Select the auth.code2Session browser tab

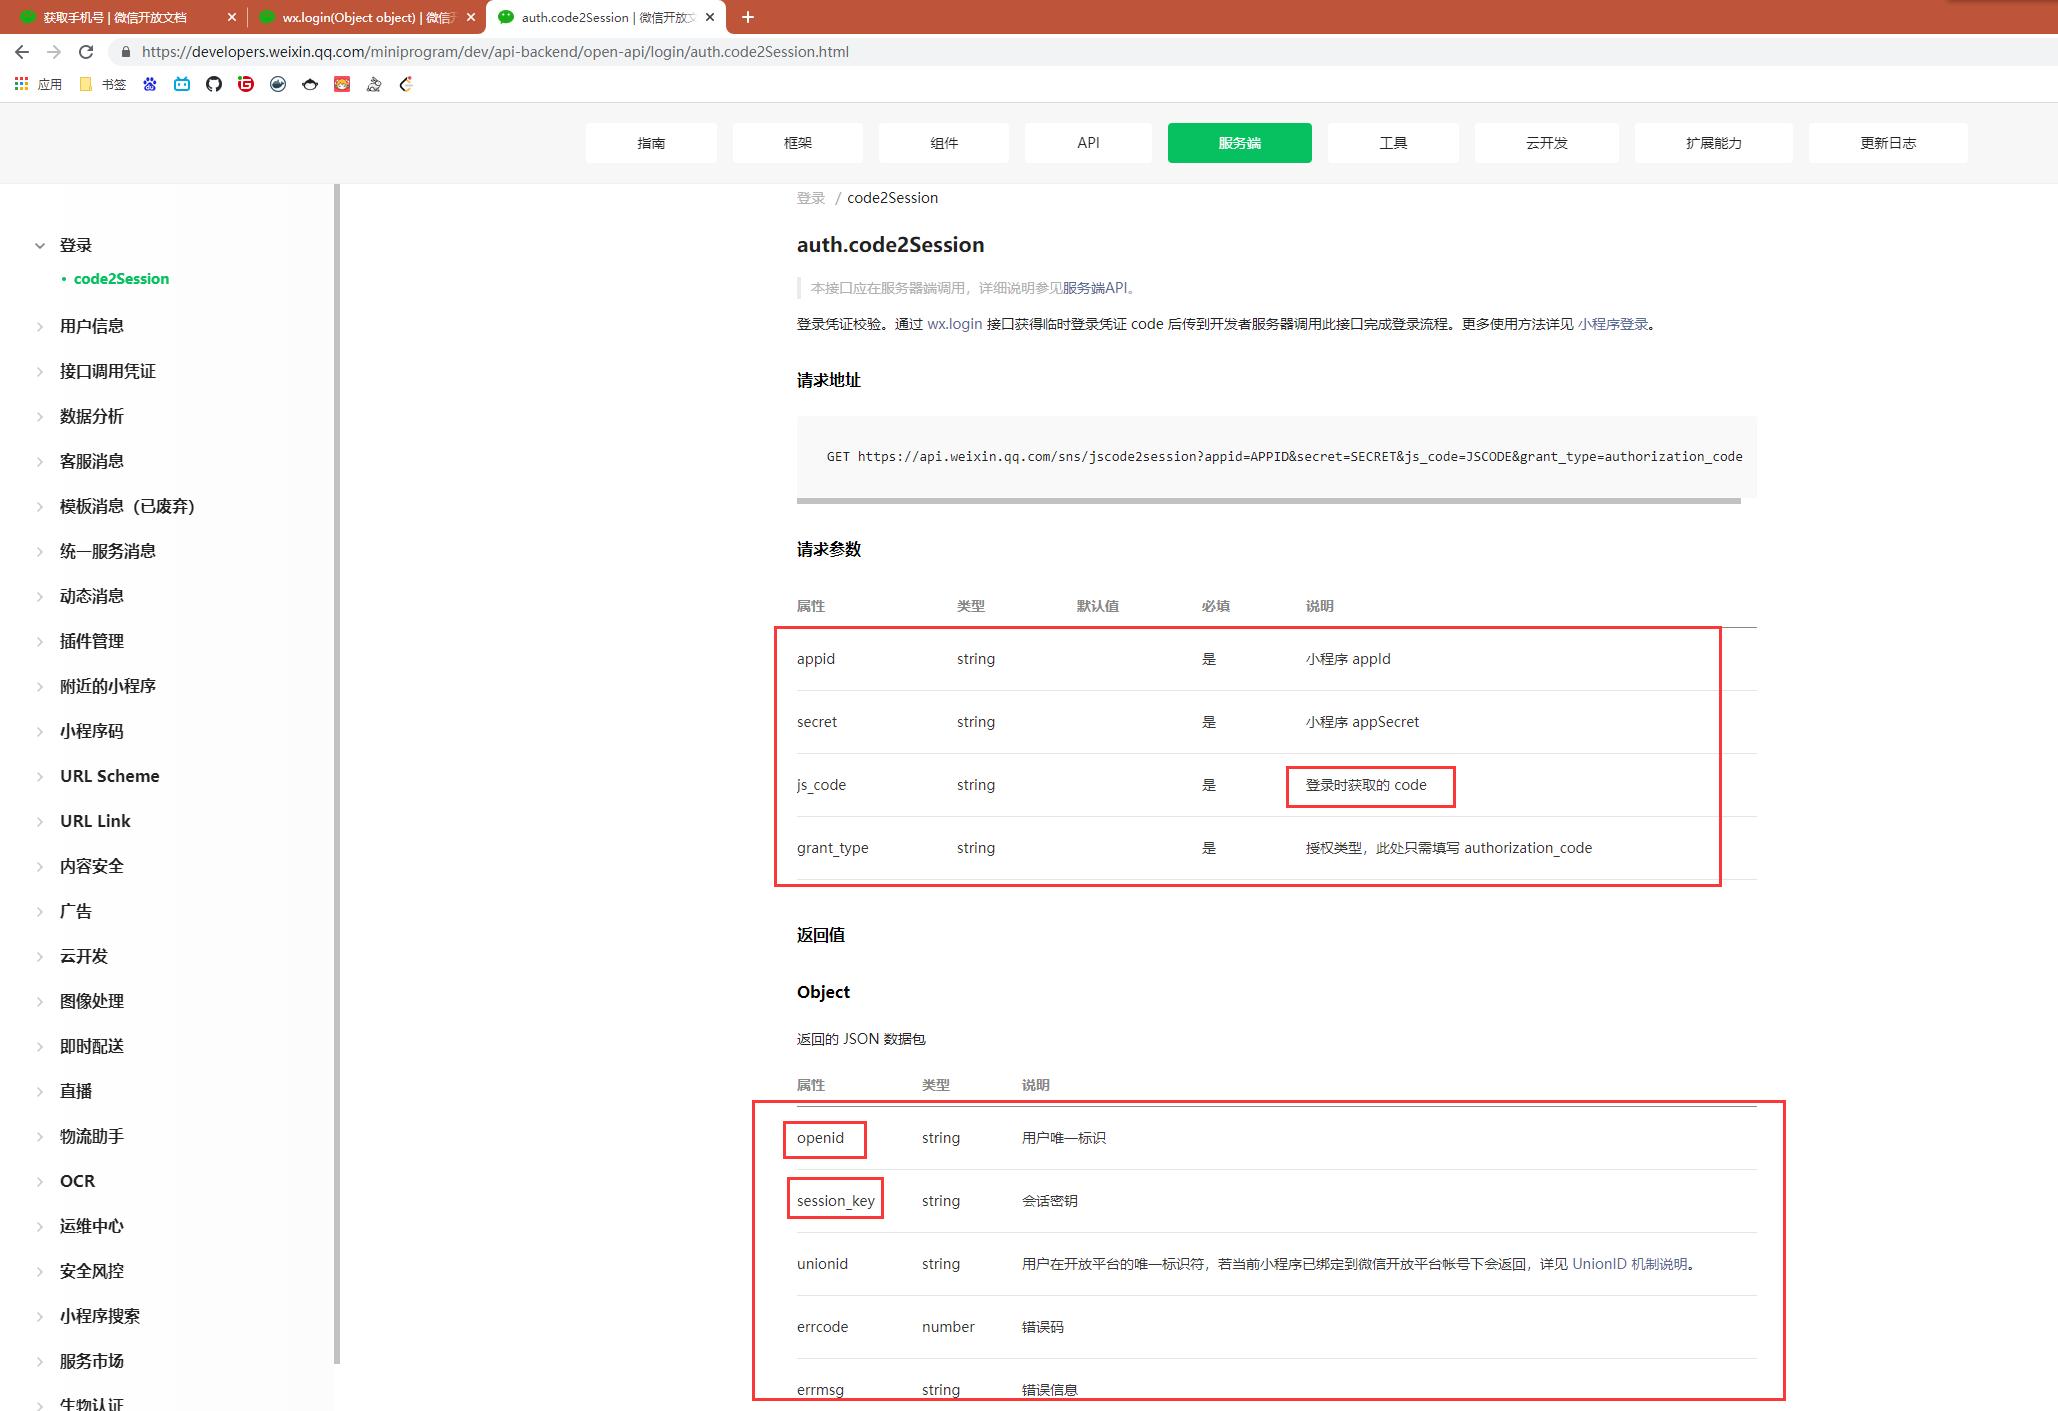click(606, 17)
